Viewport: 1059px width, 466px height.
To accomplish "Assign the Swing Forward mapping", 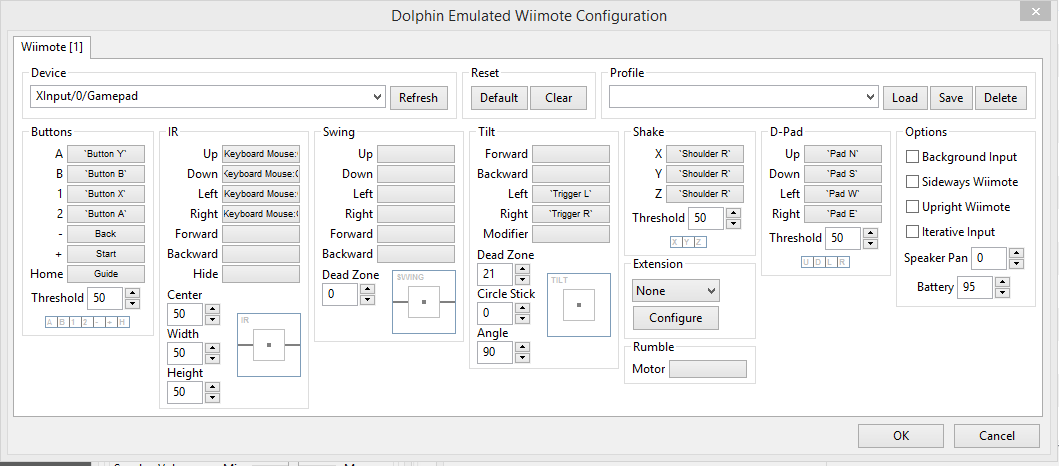I will click(416, 234).
